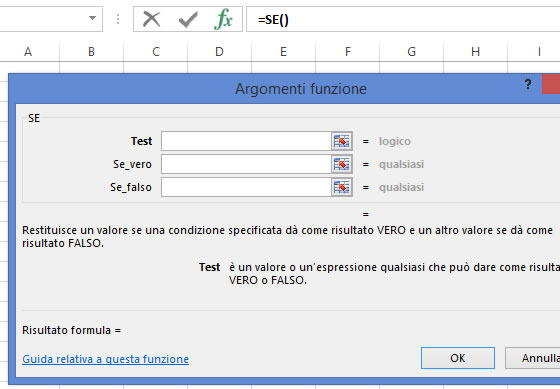Collapse dialog using Test range selector icon
This screenshot has width=560, height=389.
pyautogui.click(x=342, y=141)
